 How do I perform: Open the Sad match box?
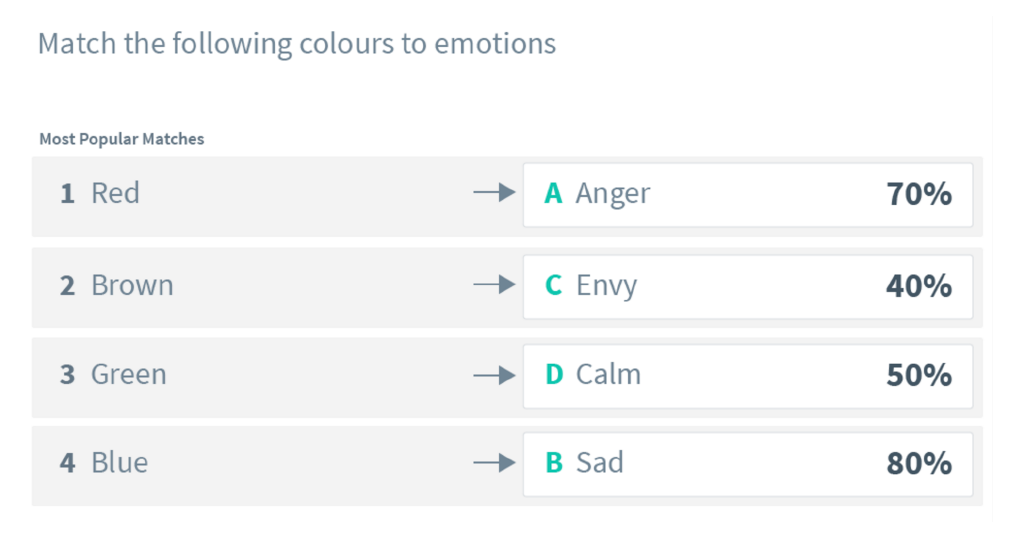pos(748,464)
